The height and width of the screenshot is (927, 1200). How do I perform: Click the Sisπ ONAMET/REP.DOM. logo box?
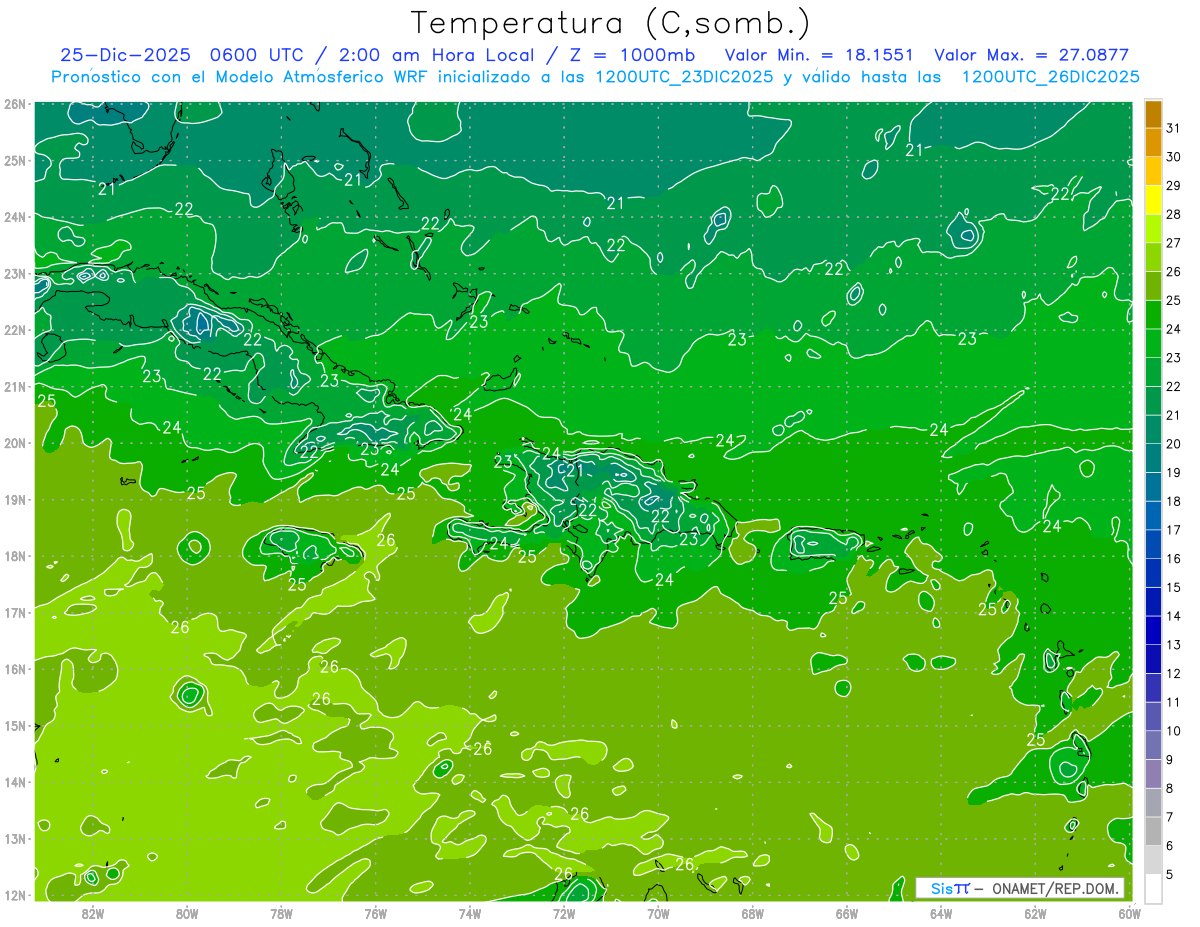[x=1020, y=888]
